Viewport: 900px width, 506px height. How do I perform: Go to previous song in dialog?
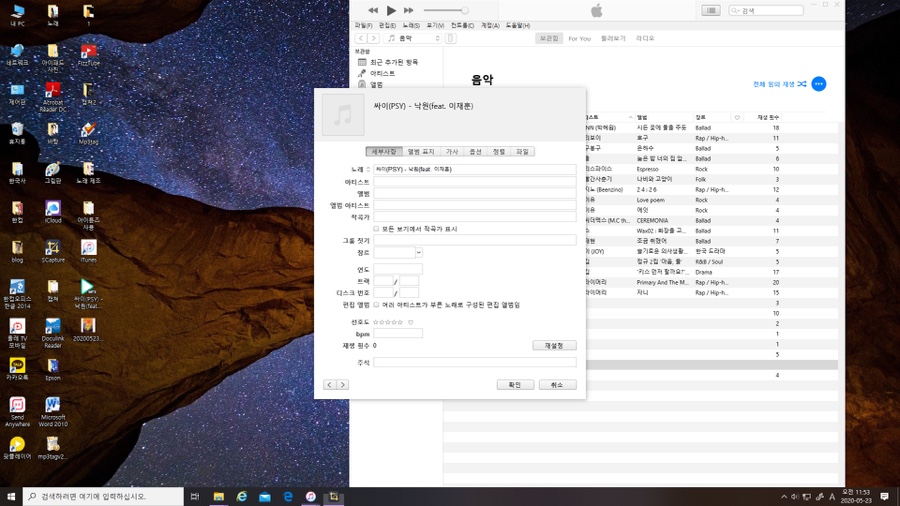(329, 384)
